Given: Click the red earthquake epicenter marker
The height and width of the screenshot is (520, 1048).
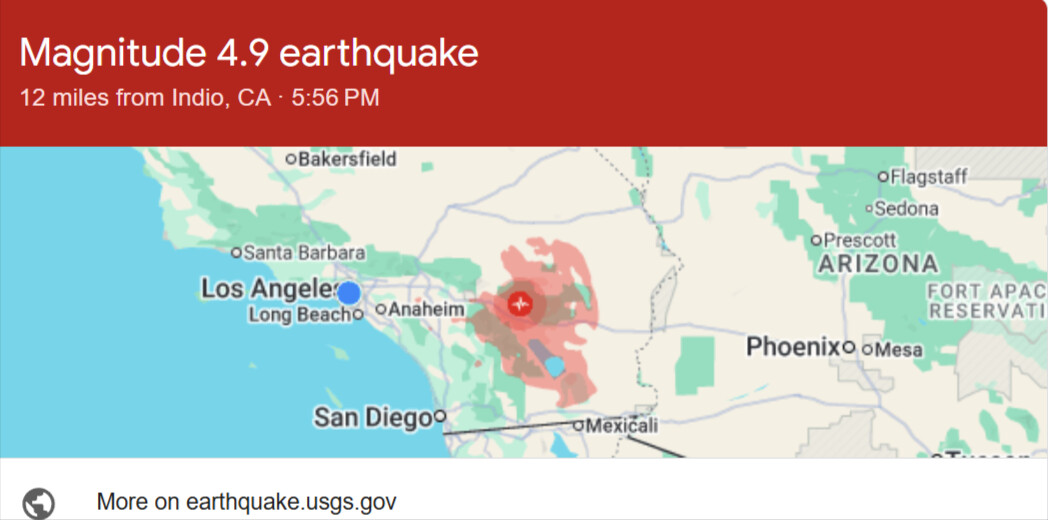Looking at the screenshot, I should pos(519,304).
